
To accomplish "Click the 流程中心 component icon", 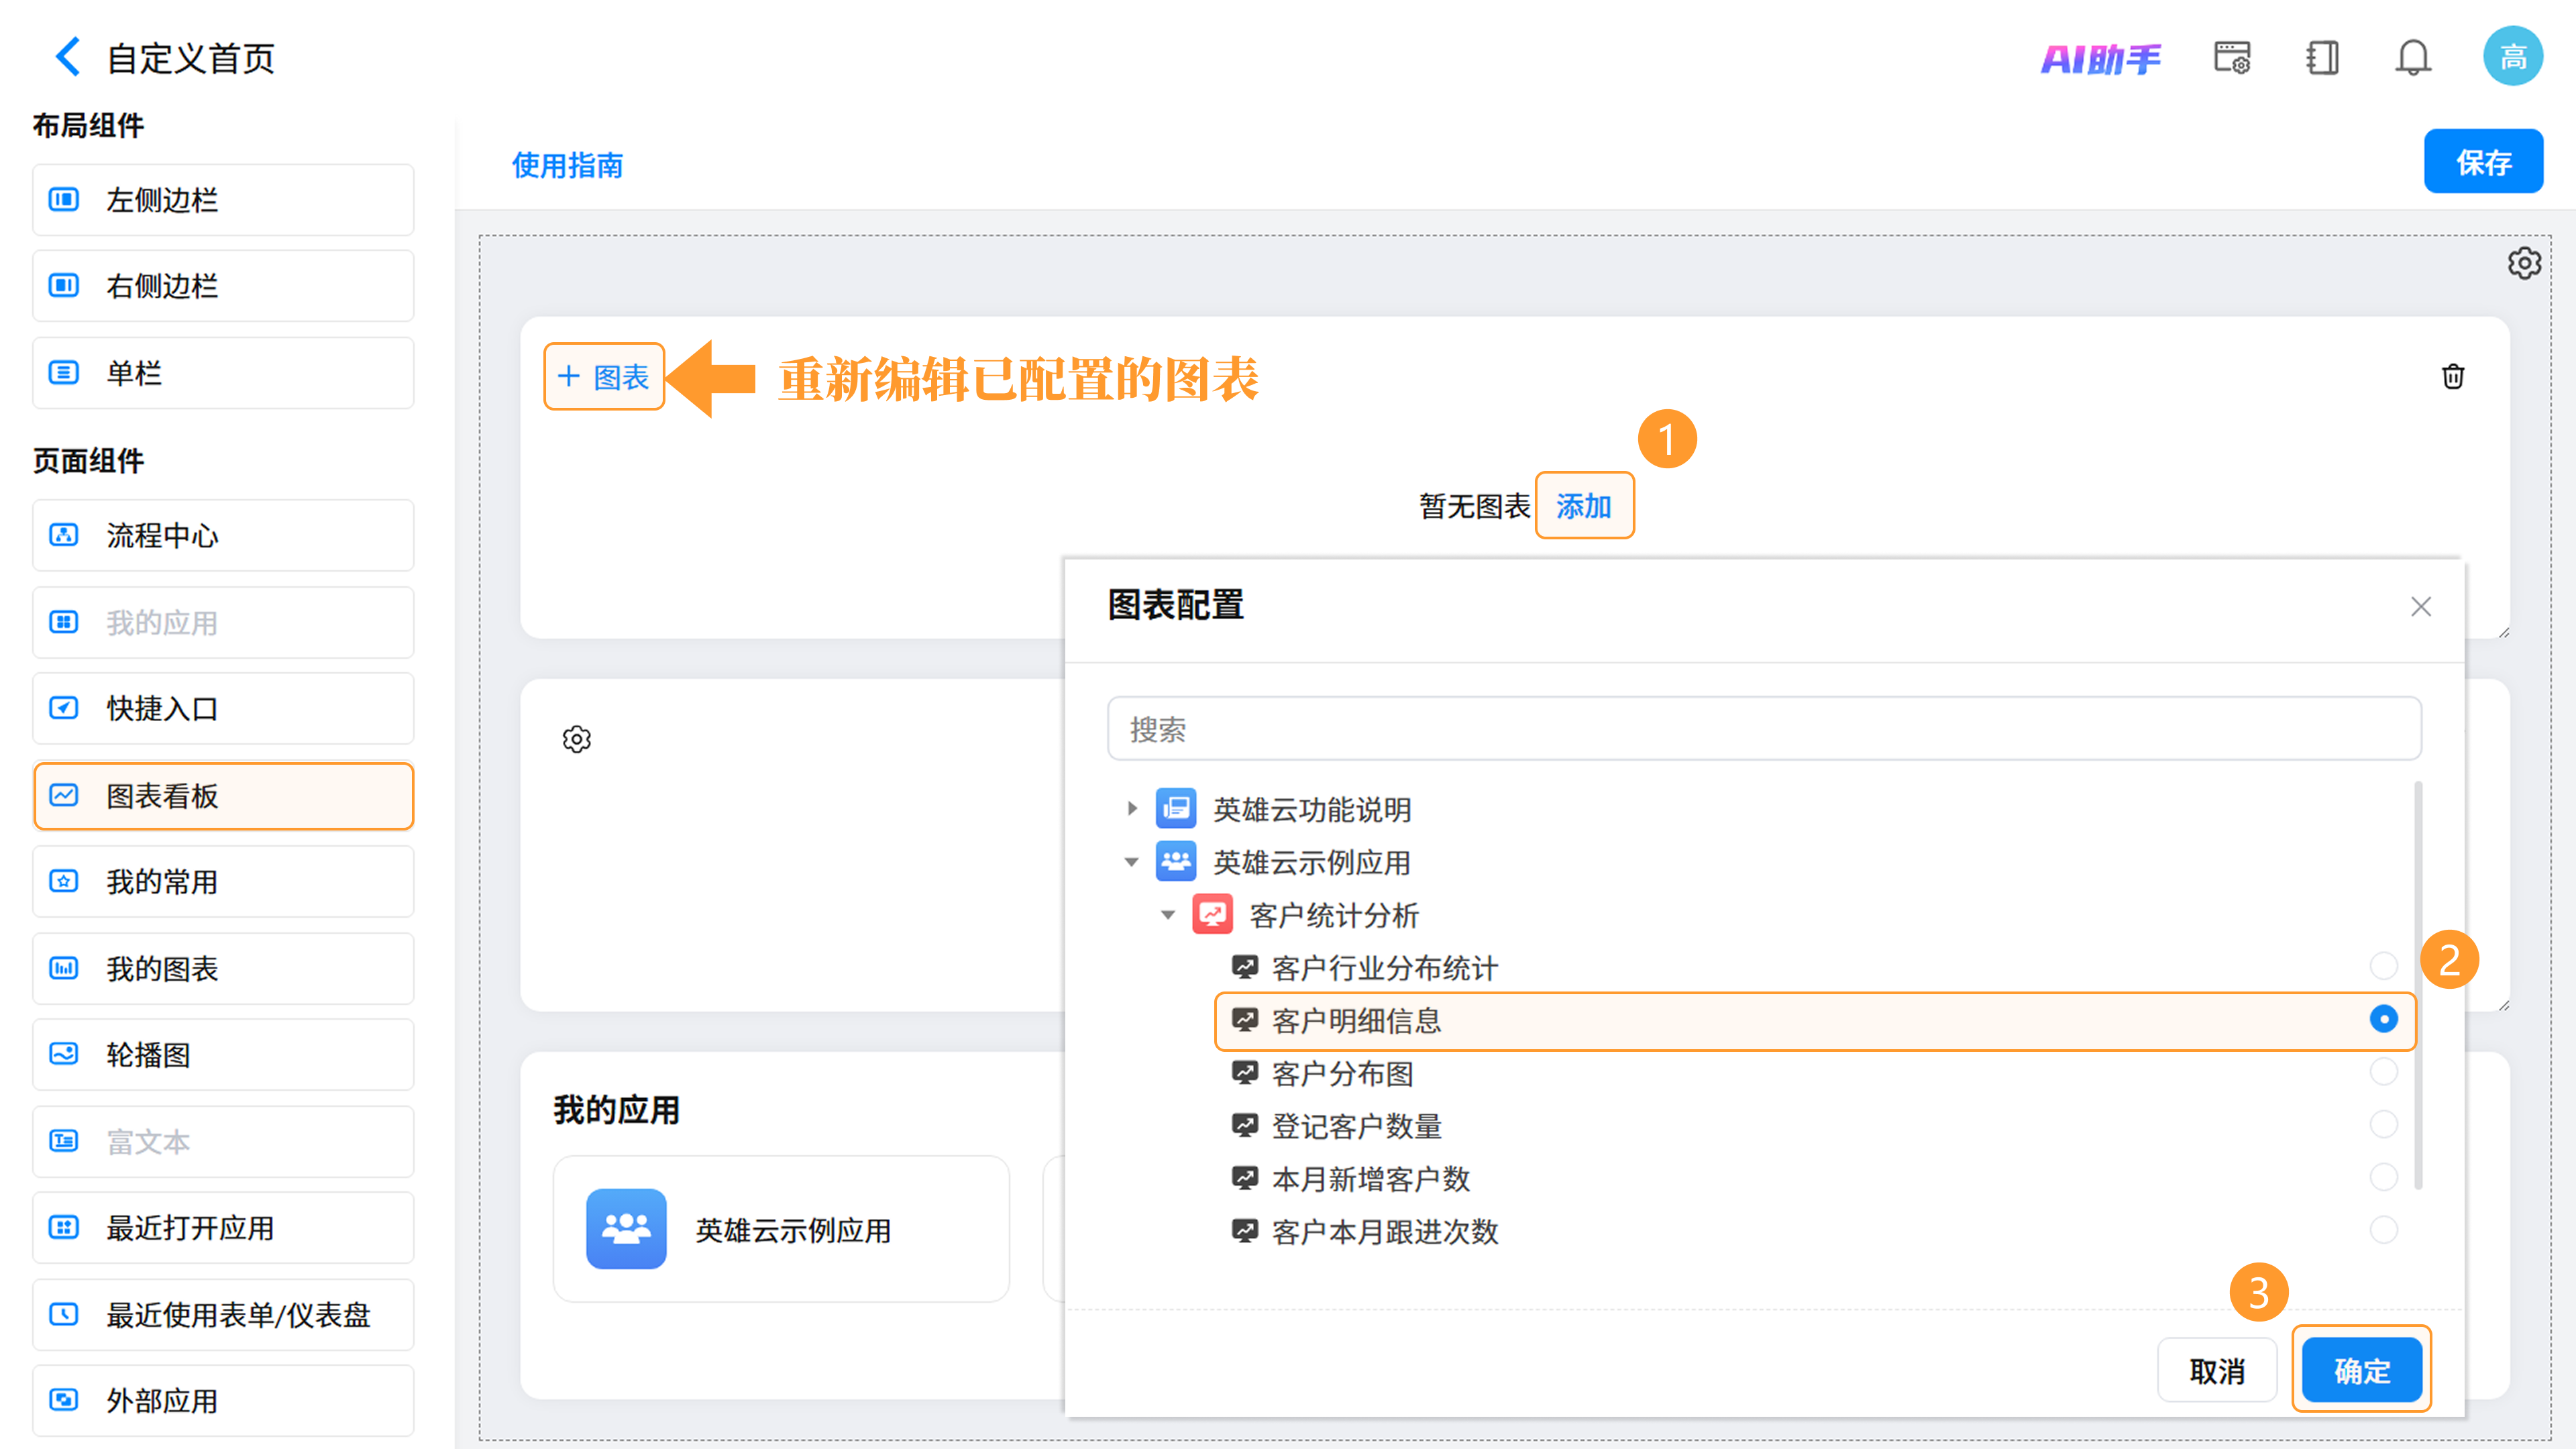I will point(64,535).
